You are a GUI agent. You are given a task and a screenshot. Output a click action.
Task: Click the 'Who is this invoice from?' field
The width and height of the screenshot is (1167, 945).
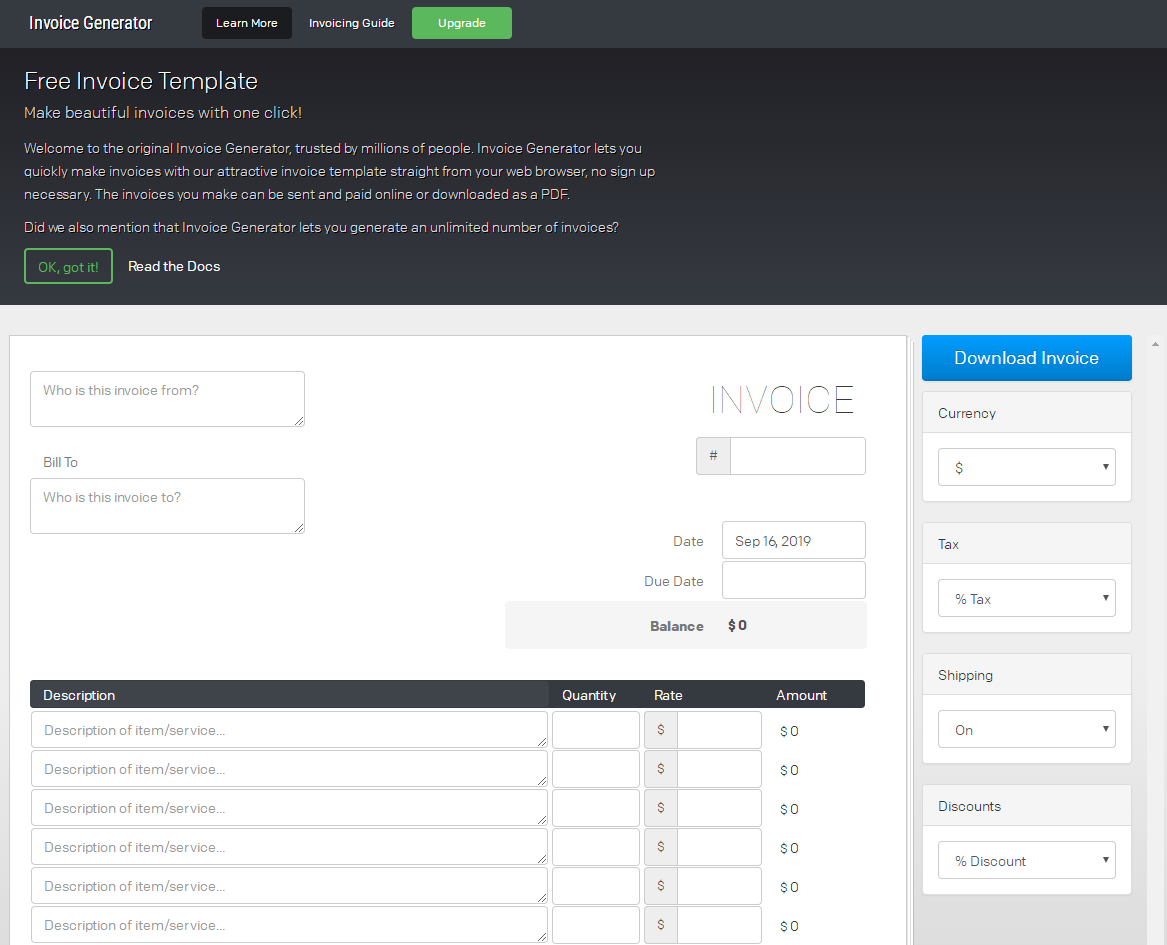(167, 399)
